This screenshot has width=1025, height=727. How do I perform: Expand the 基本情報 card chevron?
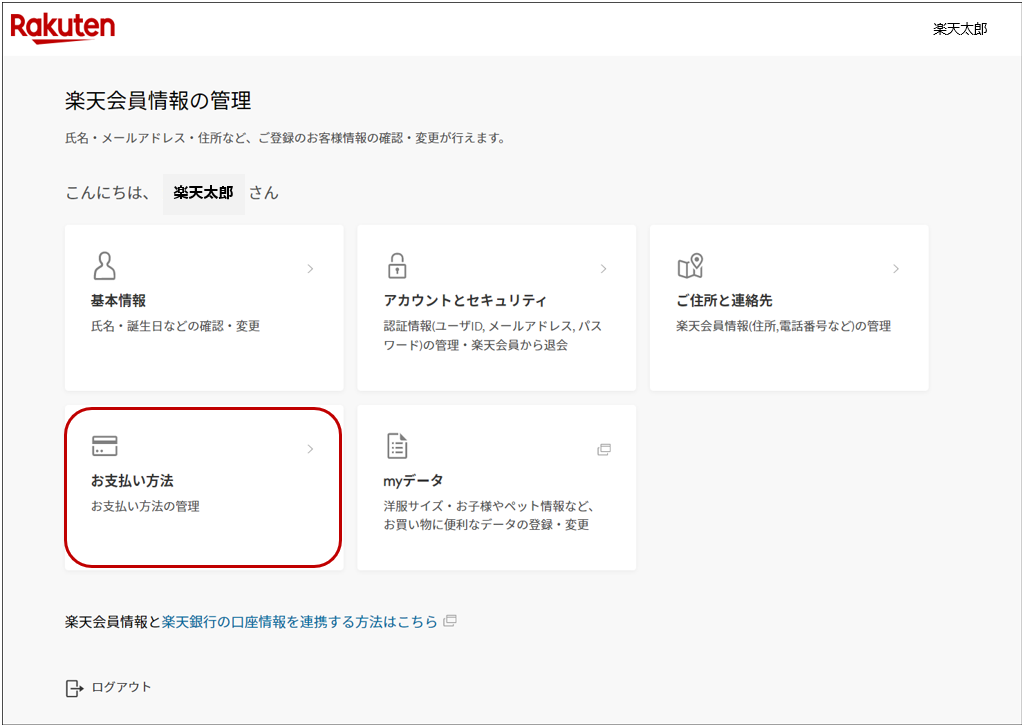click(x=311, y=269)
